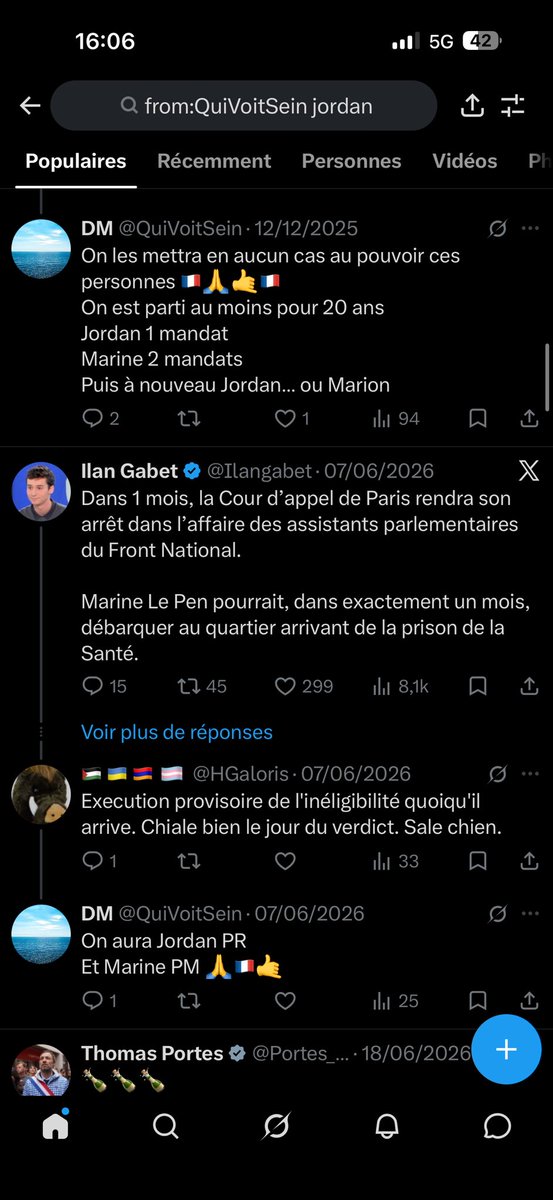Image resolution: width=553 pixels, height=1200 pixels.
Task: Compose new post with plus button
Action: click(x=506, y=1049)
